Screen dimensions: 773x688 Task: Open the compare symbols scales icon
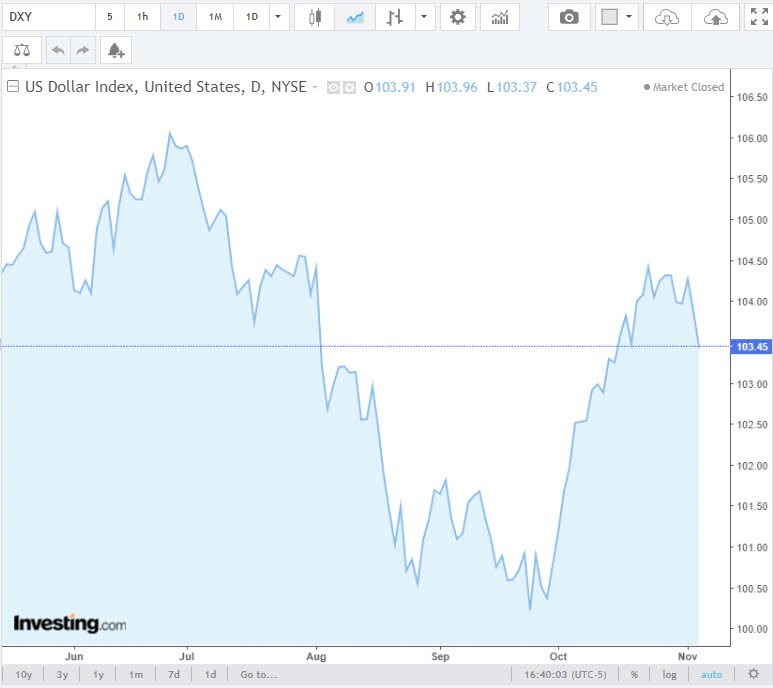[22, 50]
